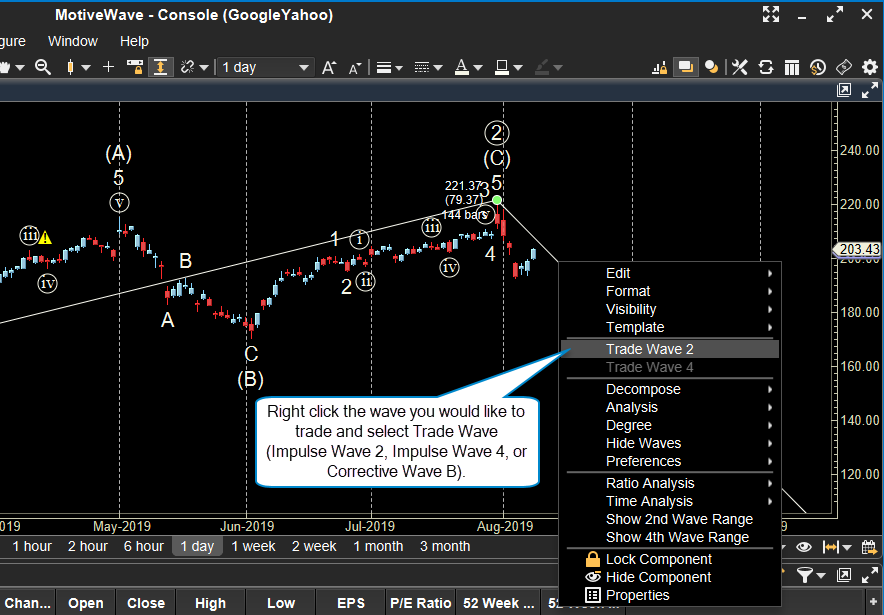Click the zoom out magnifier icon
The image size is (884, 615).
(x=43, y=67)
